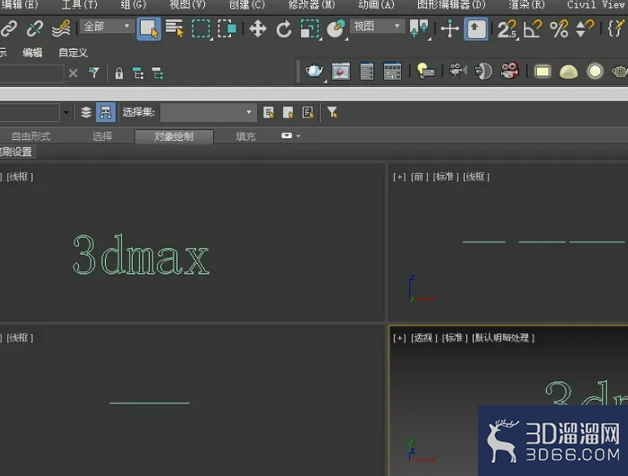Toggle Select and Manipulate mode
The height and width of the screenshot is (476, 628).
pos(450,29)
